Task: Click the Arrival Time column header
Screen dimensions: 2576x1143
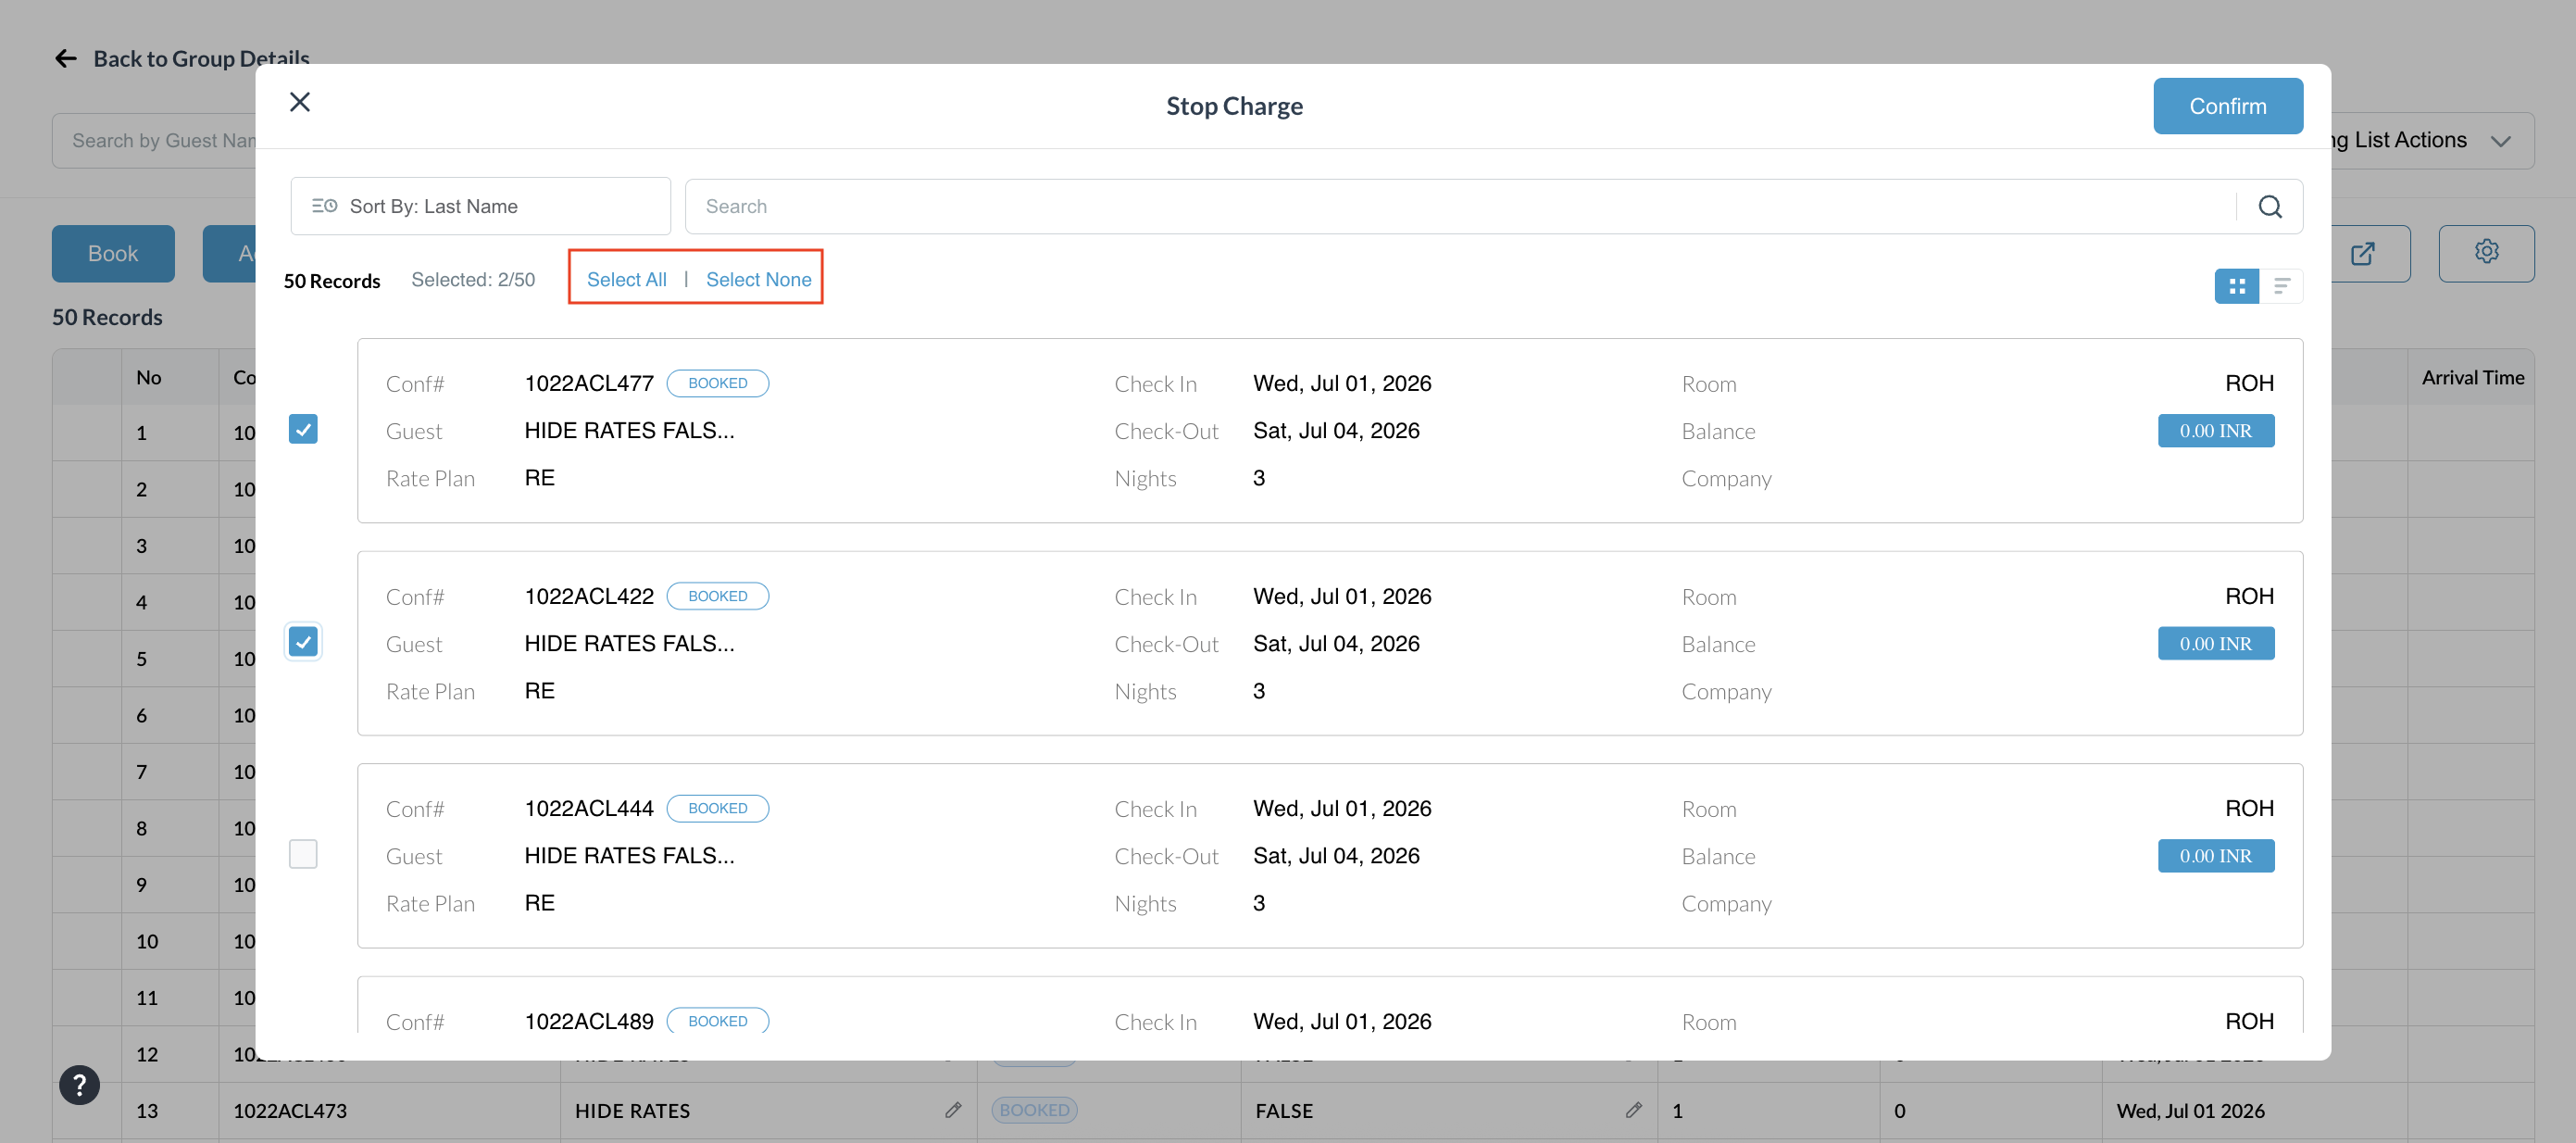Action: [2472, 377]
